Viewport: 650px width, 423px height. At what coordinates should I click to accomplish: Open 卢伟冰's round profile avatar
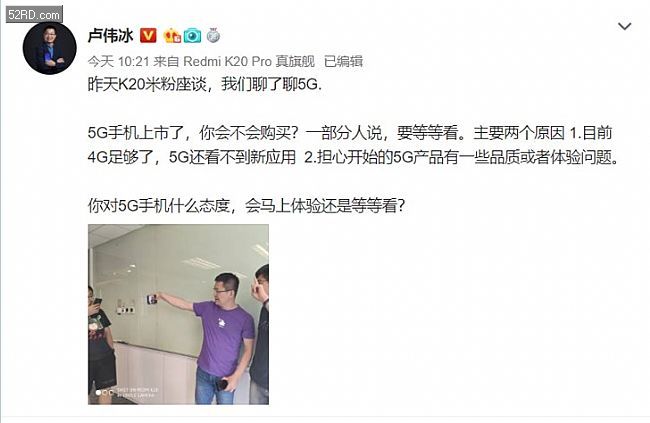(49, 48)
